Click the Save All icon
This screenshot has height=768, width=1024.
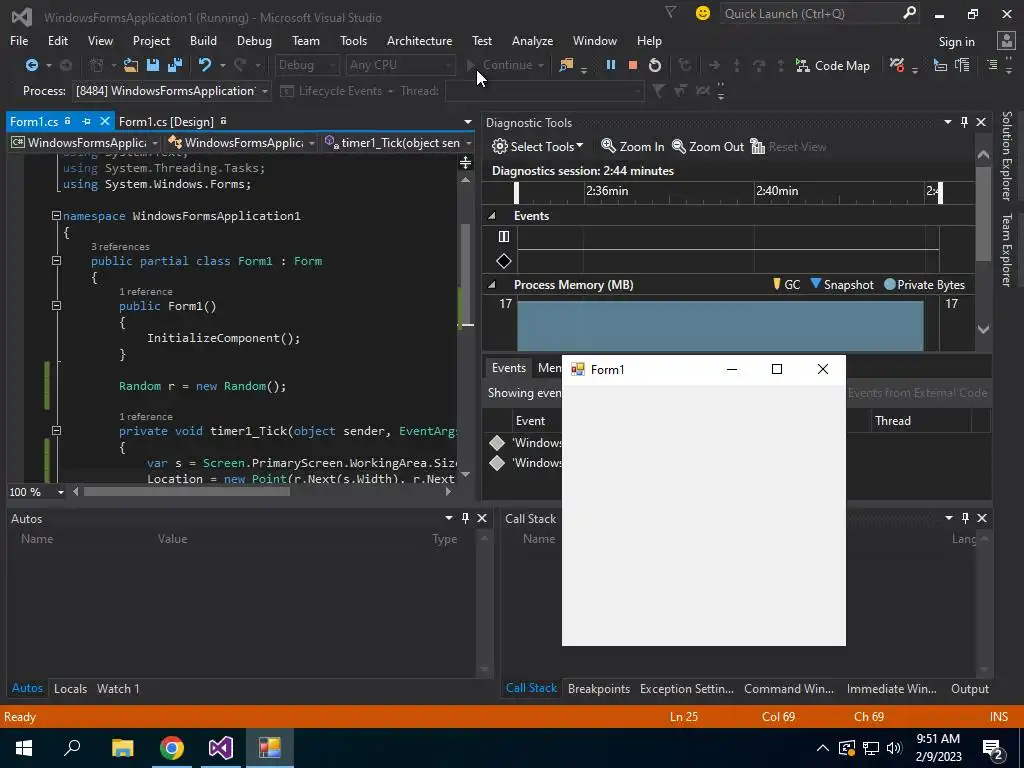pyautogui.click(x=174, y=65)
